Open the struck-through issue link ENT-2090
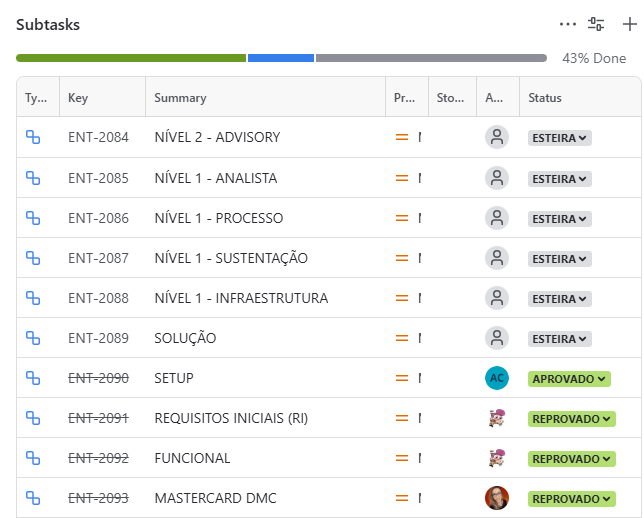Viewport: 644px width, 518px height. (x=99, y=378)
